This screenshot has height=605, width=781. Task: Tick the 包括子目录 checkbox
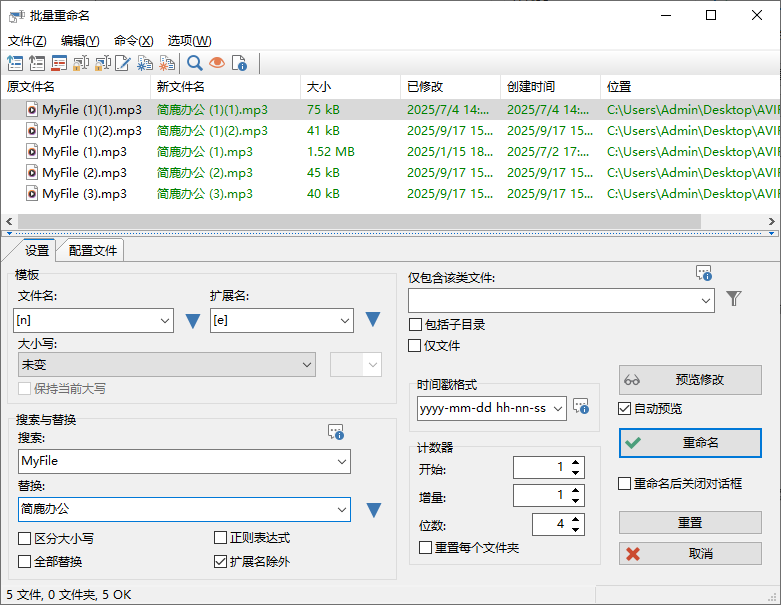click(x=415, y=324)
